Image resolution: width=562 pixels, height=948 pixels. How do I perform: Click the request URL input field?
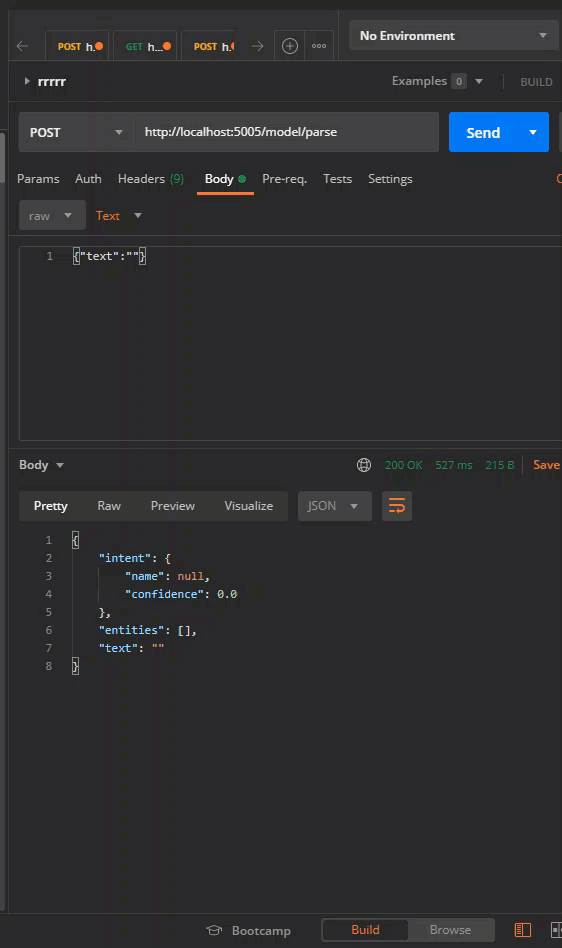coord(286,132)
